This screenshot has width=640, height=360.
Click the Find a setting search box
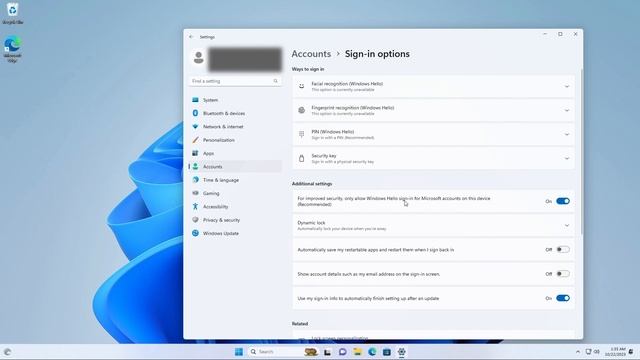pos(235,81)
